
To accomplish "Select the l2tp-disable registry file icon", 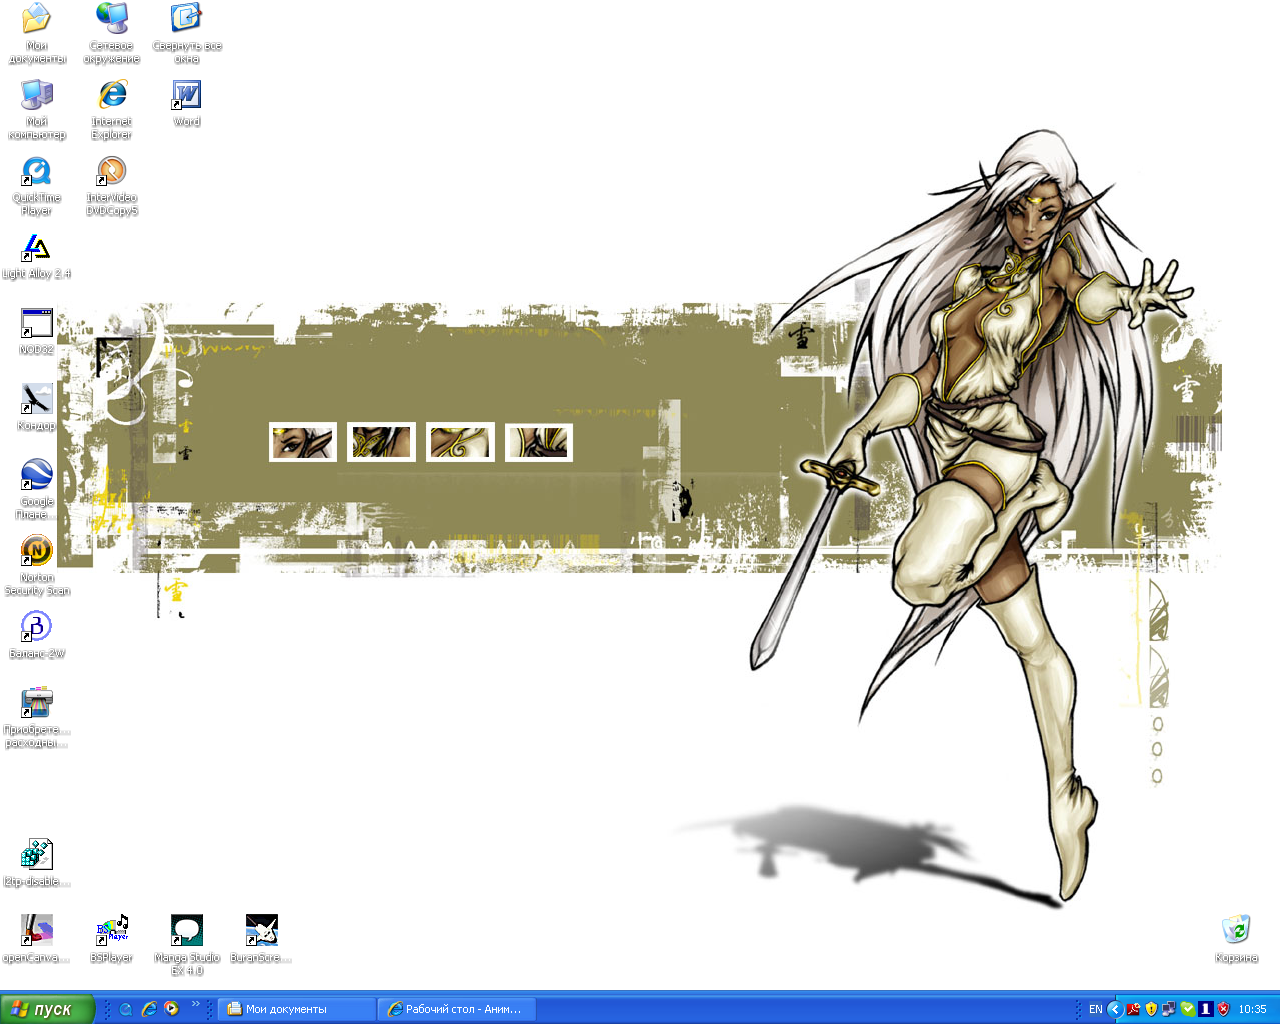I will (37, 863).
